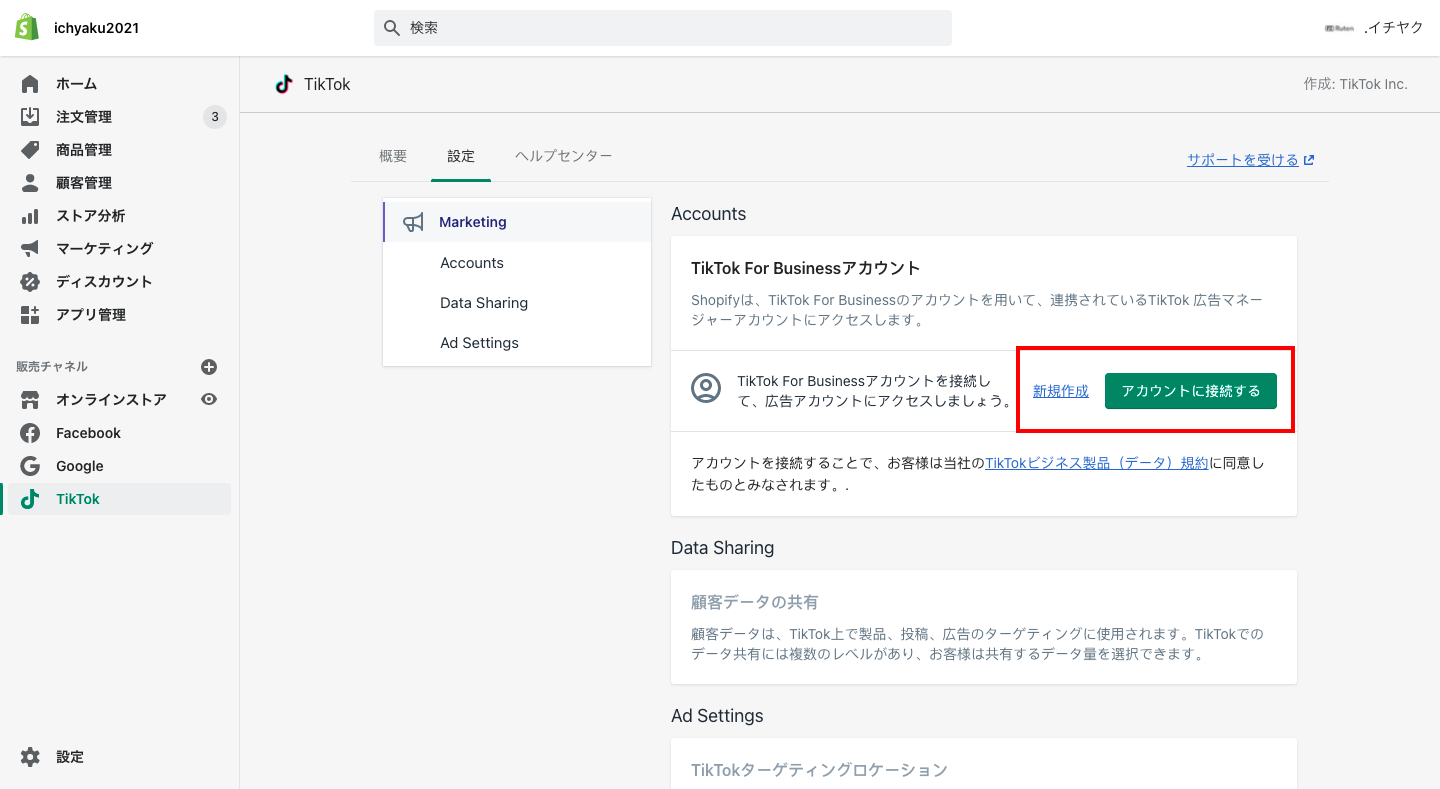Click the Google channel icon
1440x789 pixels.
pos(30,466)
